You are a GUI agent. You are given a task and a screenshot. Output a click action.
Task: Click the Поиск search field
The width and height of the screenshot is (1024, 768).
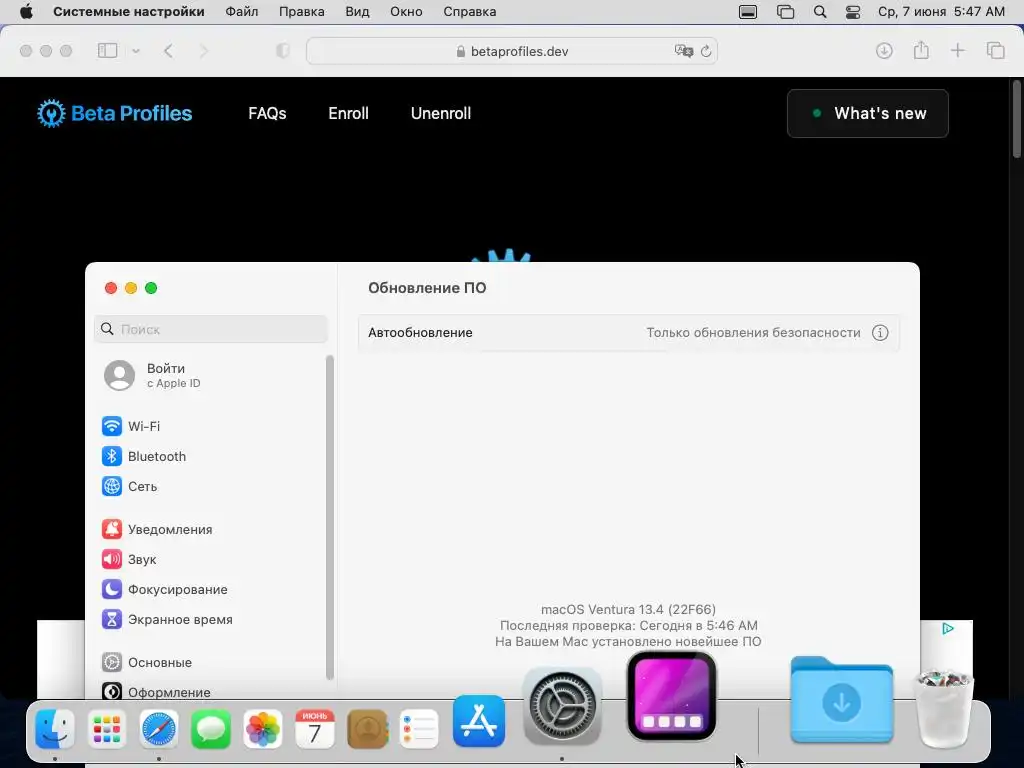pos(211,329)
